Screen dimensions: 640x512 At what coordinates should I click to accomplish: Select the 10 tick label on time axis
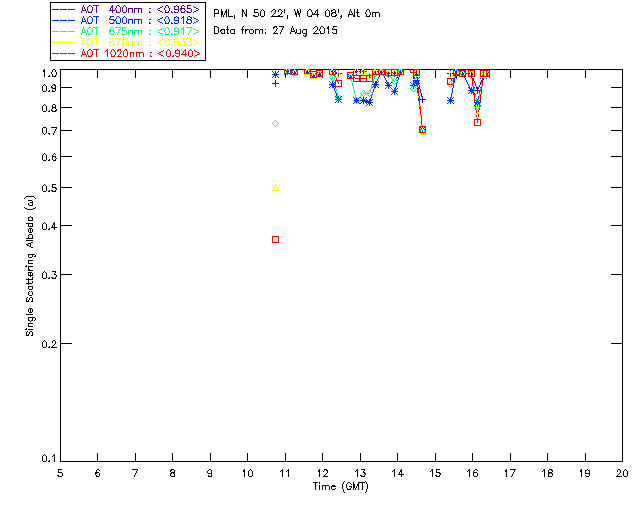pos(247,473)
